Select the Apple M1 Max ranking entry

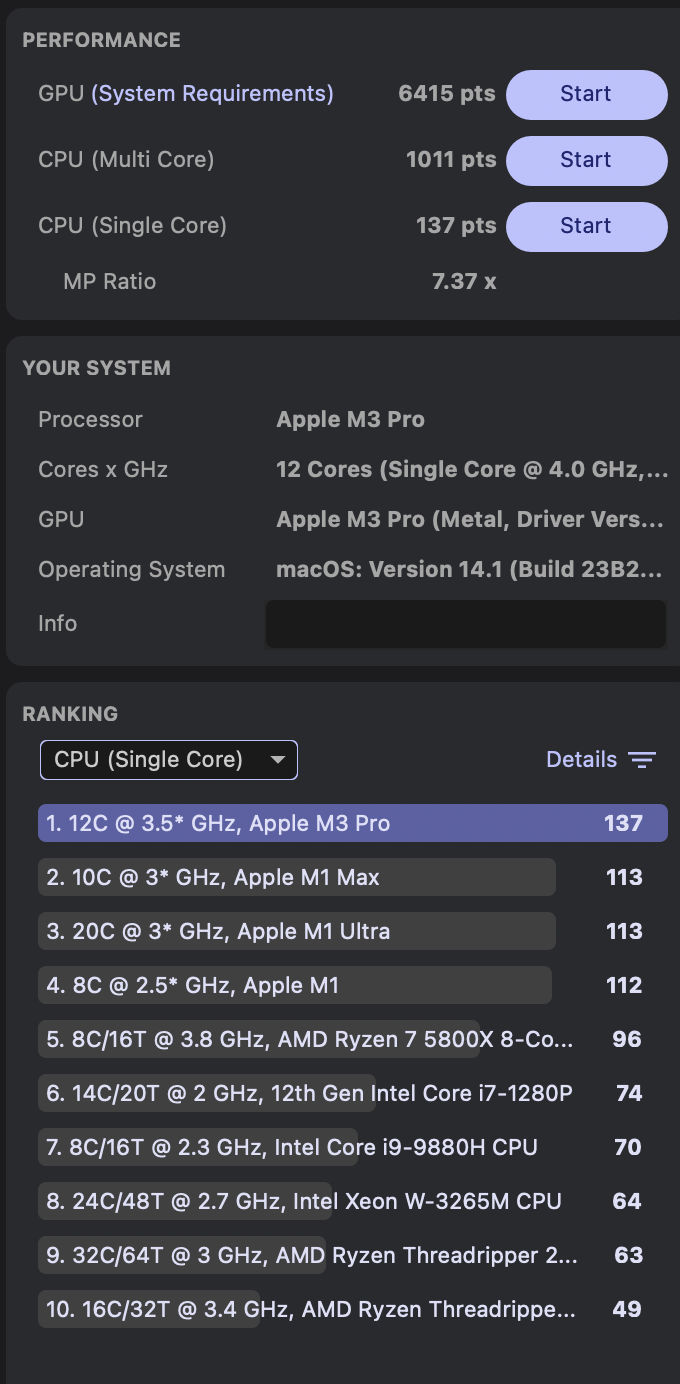[296, 878]
